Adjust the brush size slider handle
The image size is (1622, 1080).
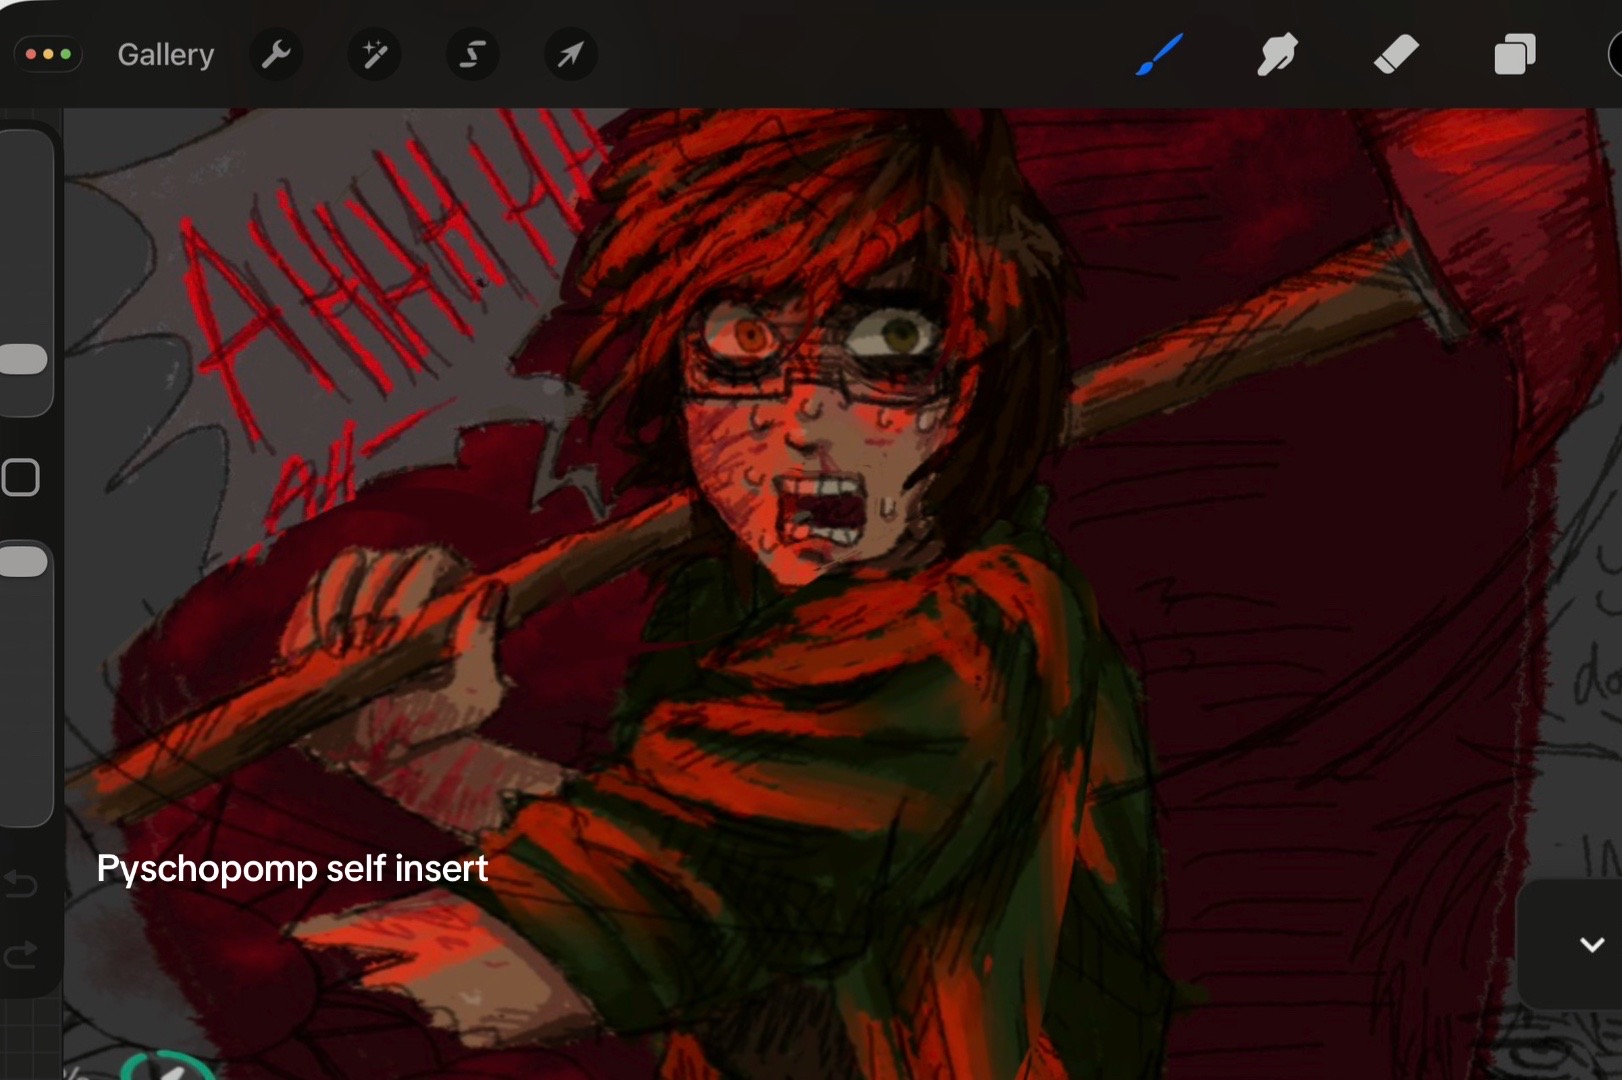tap(24, 359)
